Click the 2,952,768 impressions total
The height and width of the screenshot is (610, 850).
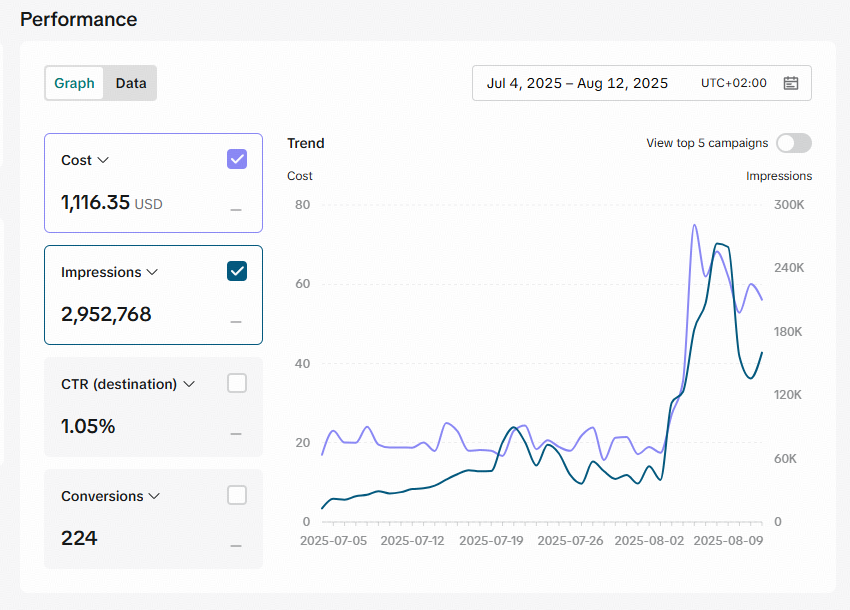click(106, 314)
